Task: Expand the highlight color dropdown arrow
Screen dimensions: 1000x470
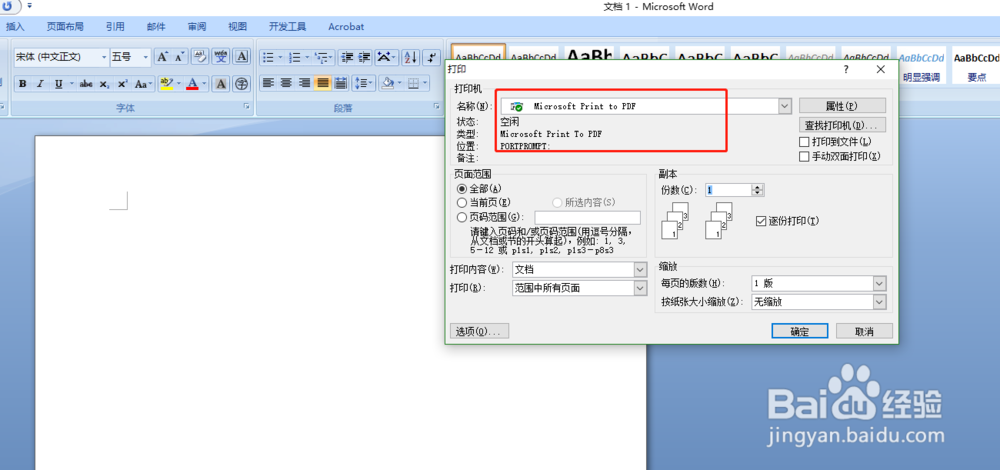Action: tap(179, 84)
